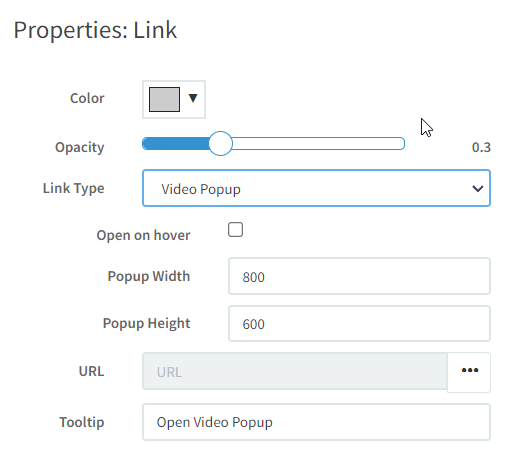Open the Link Type dropdown showing Video Popup
The height and width of the screenshot is (451, 506).
[x=316, y=188]
